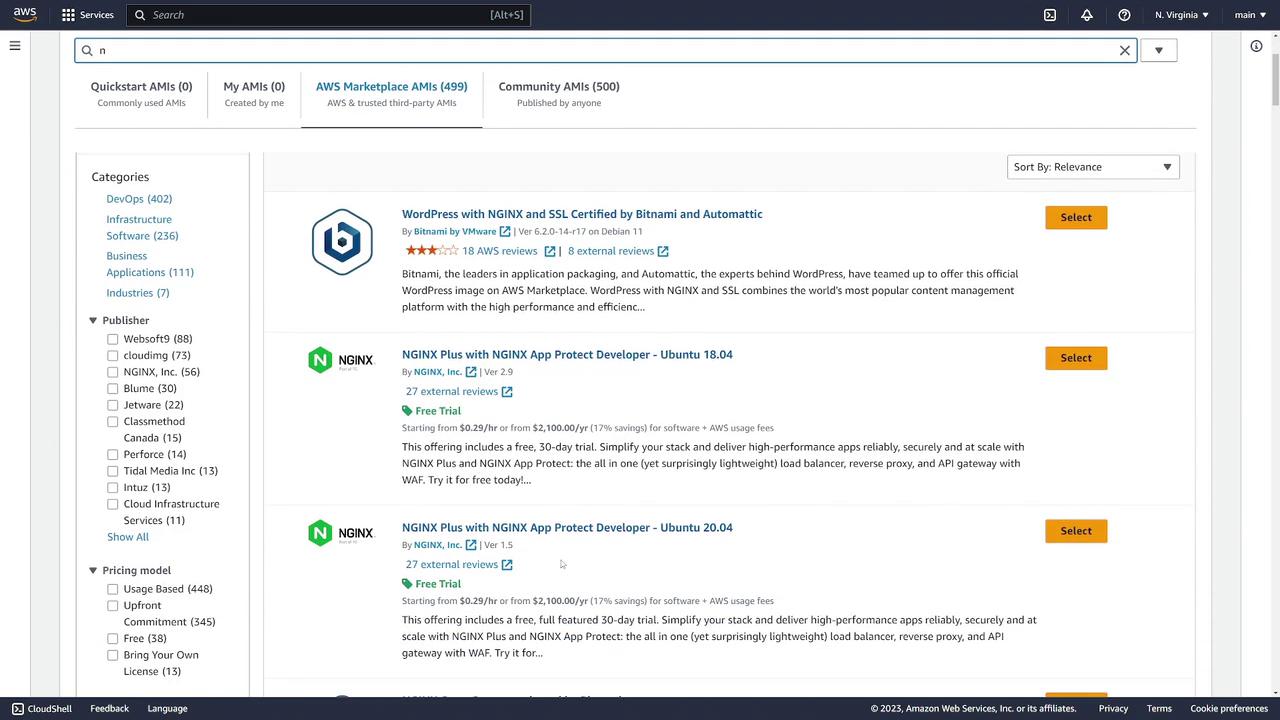Image resolution: width=1280 pixels, height=720 pixels.
Task: Open 18 AWS reviews link
Action: 499,251
